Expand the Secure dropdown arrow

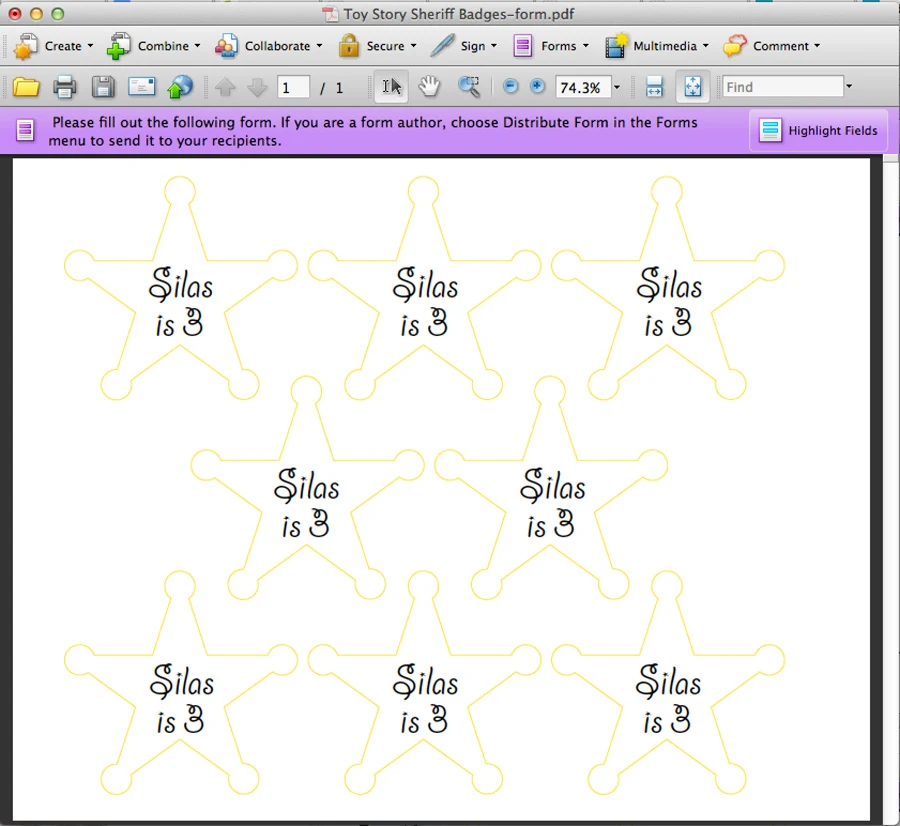[x=413, y=46]
